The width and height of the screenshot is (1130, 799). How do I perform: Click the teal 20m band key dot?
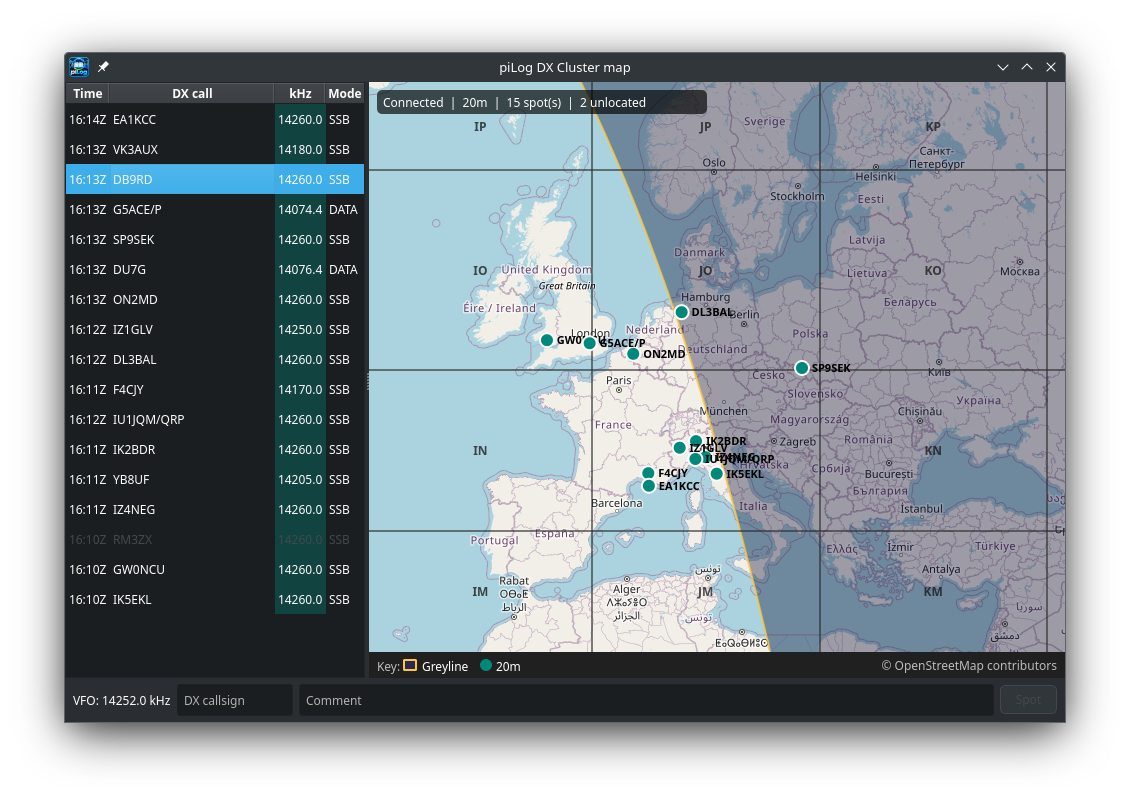click(x=486, y=666)
